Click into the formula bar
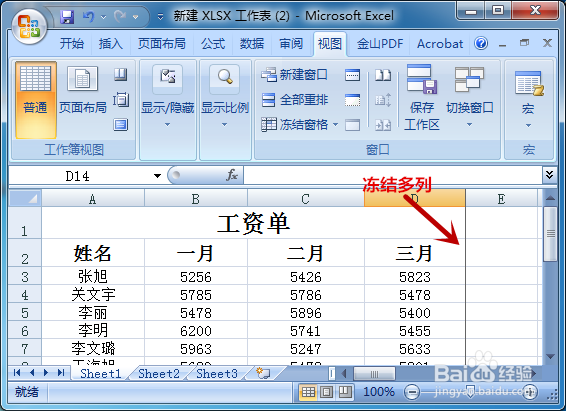The image size is (566, 411). (x=392, y=175)
